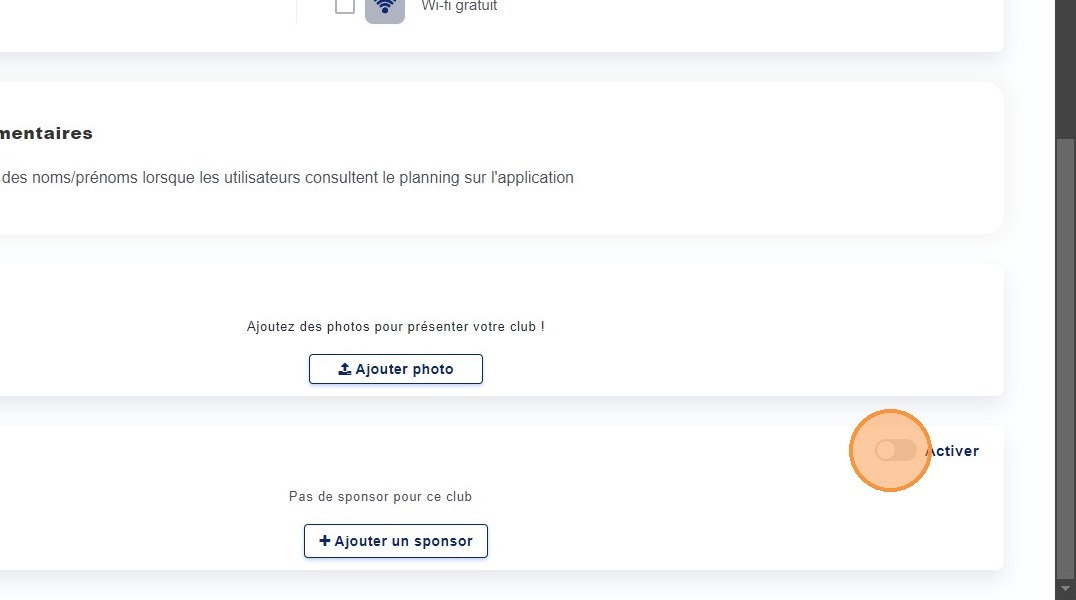
Task: Enable the sponsor Activer toggle switch
Action: [895, 451]
